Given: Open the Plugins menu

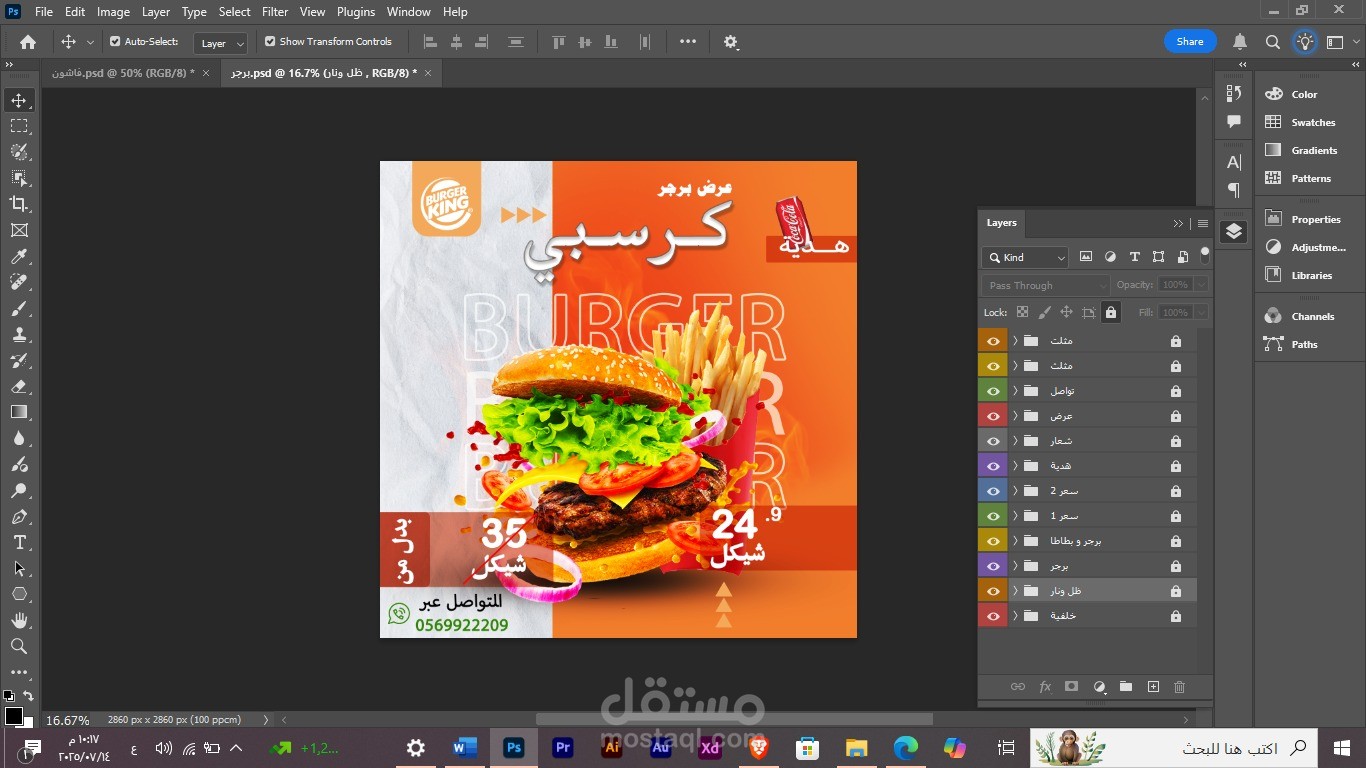Looking at the screenshot, I should pos(356,12).
